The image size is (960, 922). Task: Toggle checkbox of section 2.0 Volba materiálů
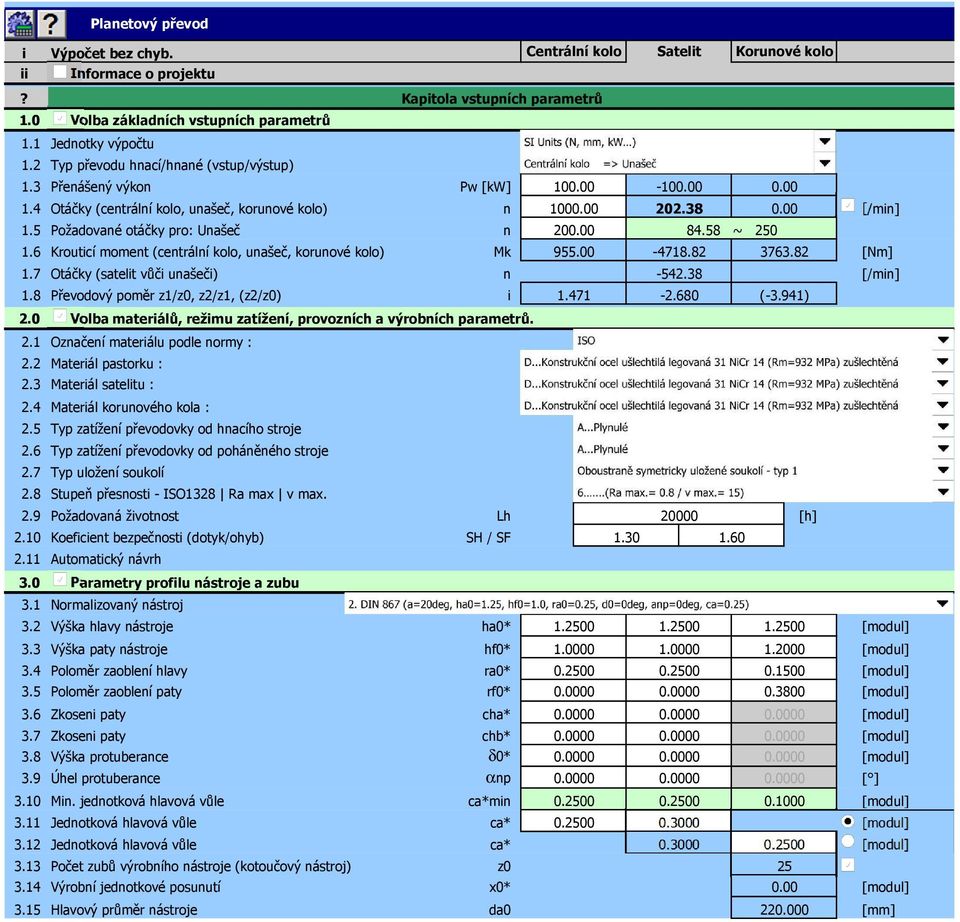pyautogui.click(x=59, y=317)
